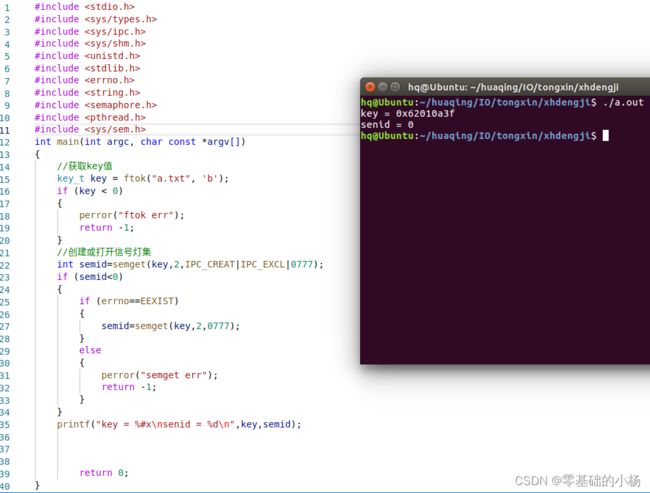Click the return 0 statement
The height and width of the screenshot is (493, 650).
(104, 473)
